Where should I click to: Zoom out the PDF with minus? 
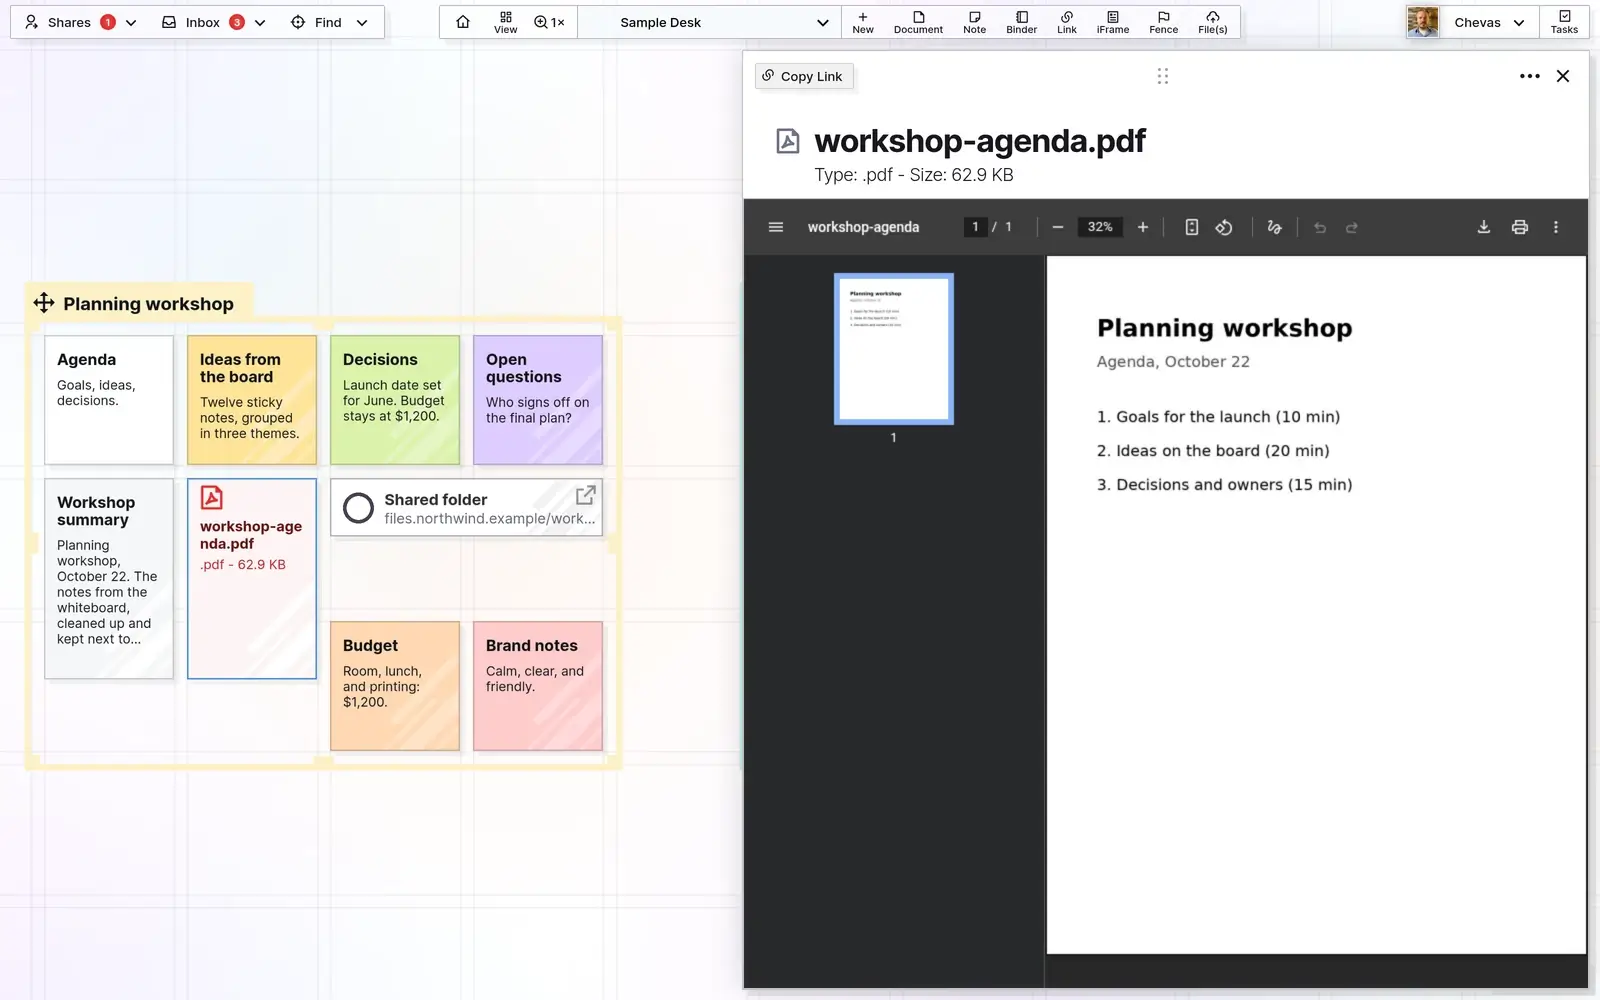pos(1057,227)
